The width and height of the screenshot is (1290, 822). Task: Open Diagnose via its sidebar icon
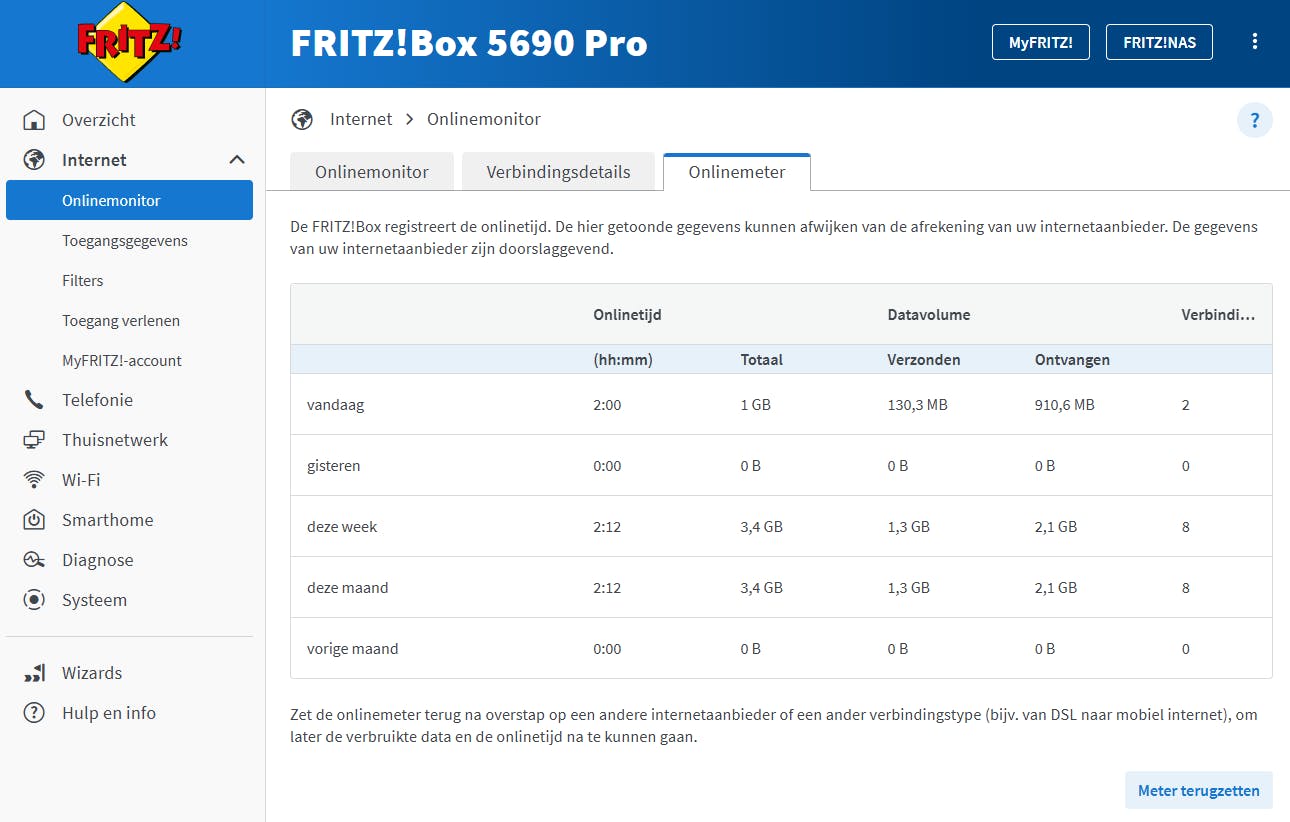[33, 559]
